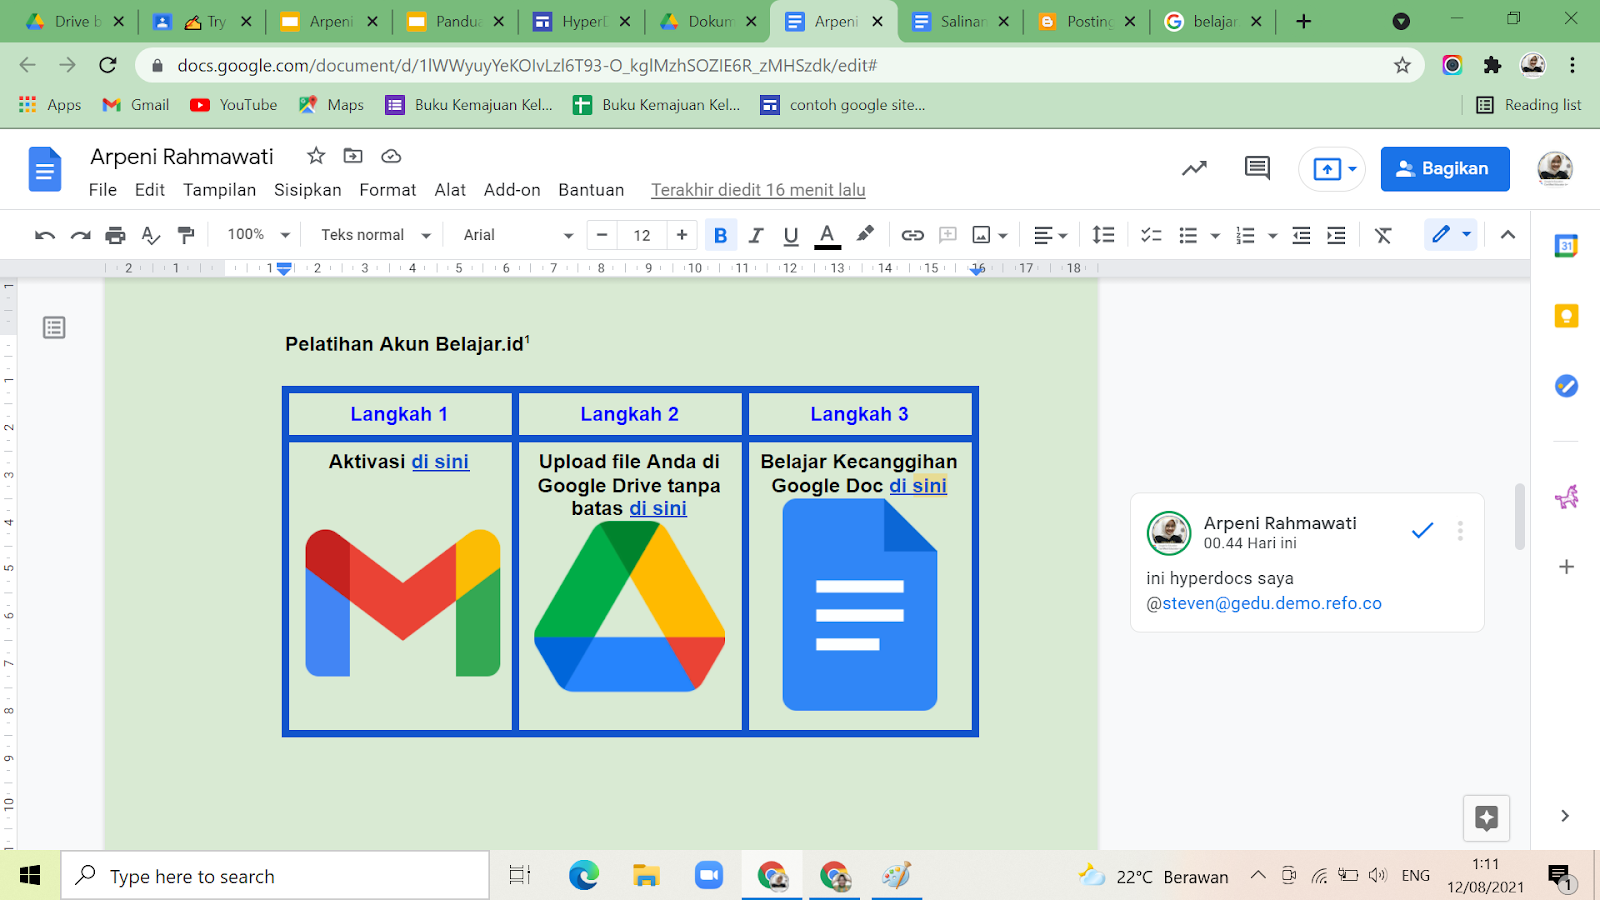
Task: Open line and paragraph spacing options
Action: (1103, 235)
